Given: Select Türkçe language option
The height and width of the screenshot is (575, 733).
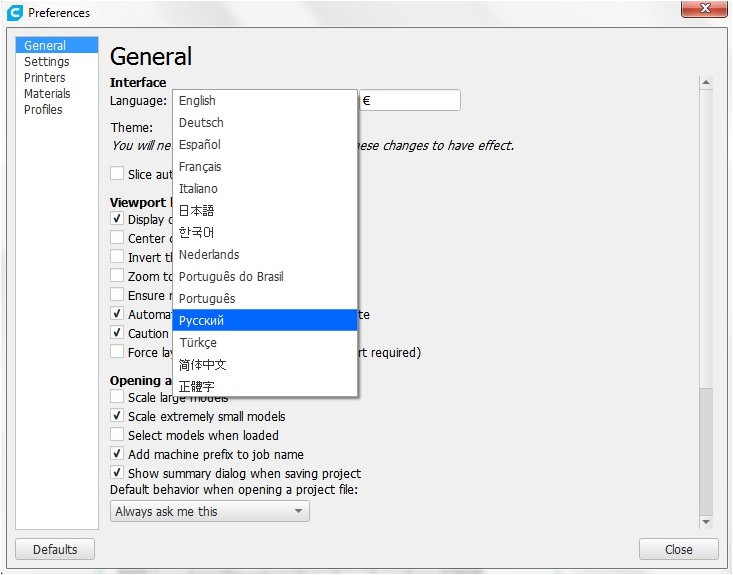Looking at the screenshot, I should coord(198,343).
